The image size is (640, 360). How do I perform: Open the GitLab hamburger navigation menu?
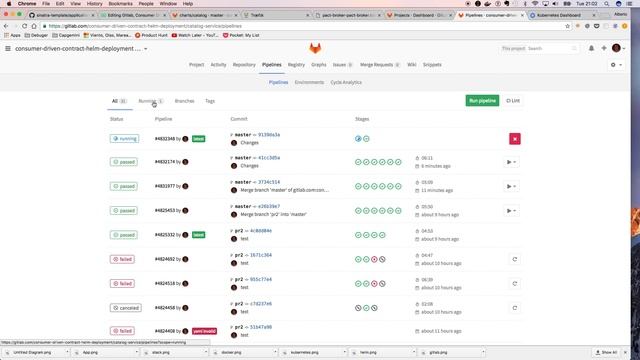coord(8,49)
